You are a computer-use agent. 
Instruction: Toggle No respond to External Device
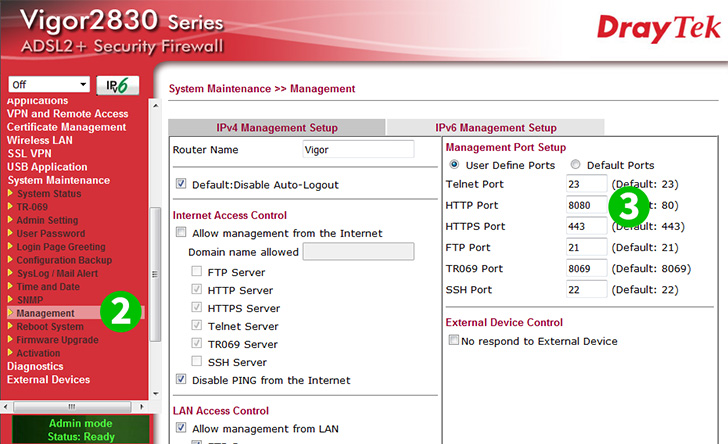tap(454, 340)
